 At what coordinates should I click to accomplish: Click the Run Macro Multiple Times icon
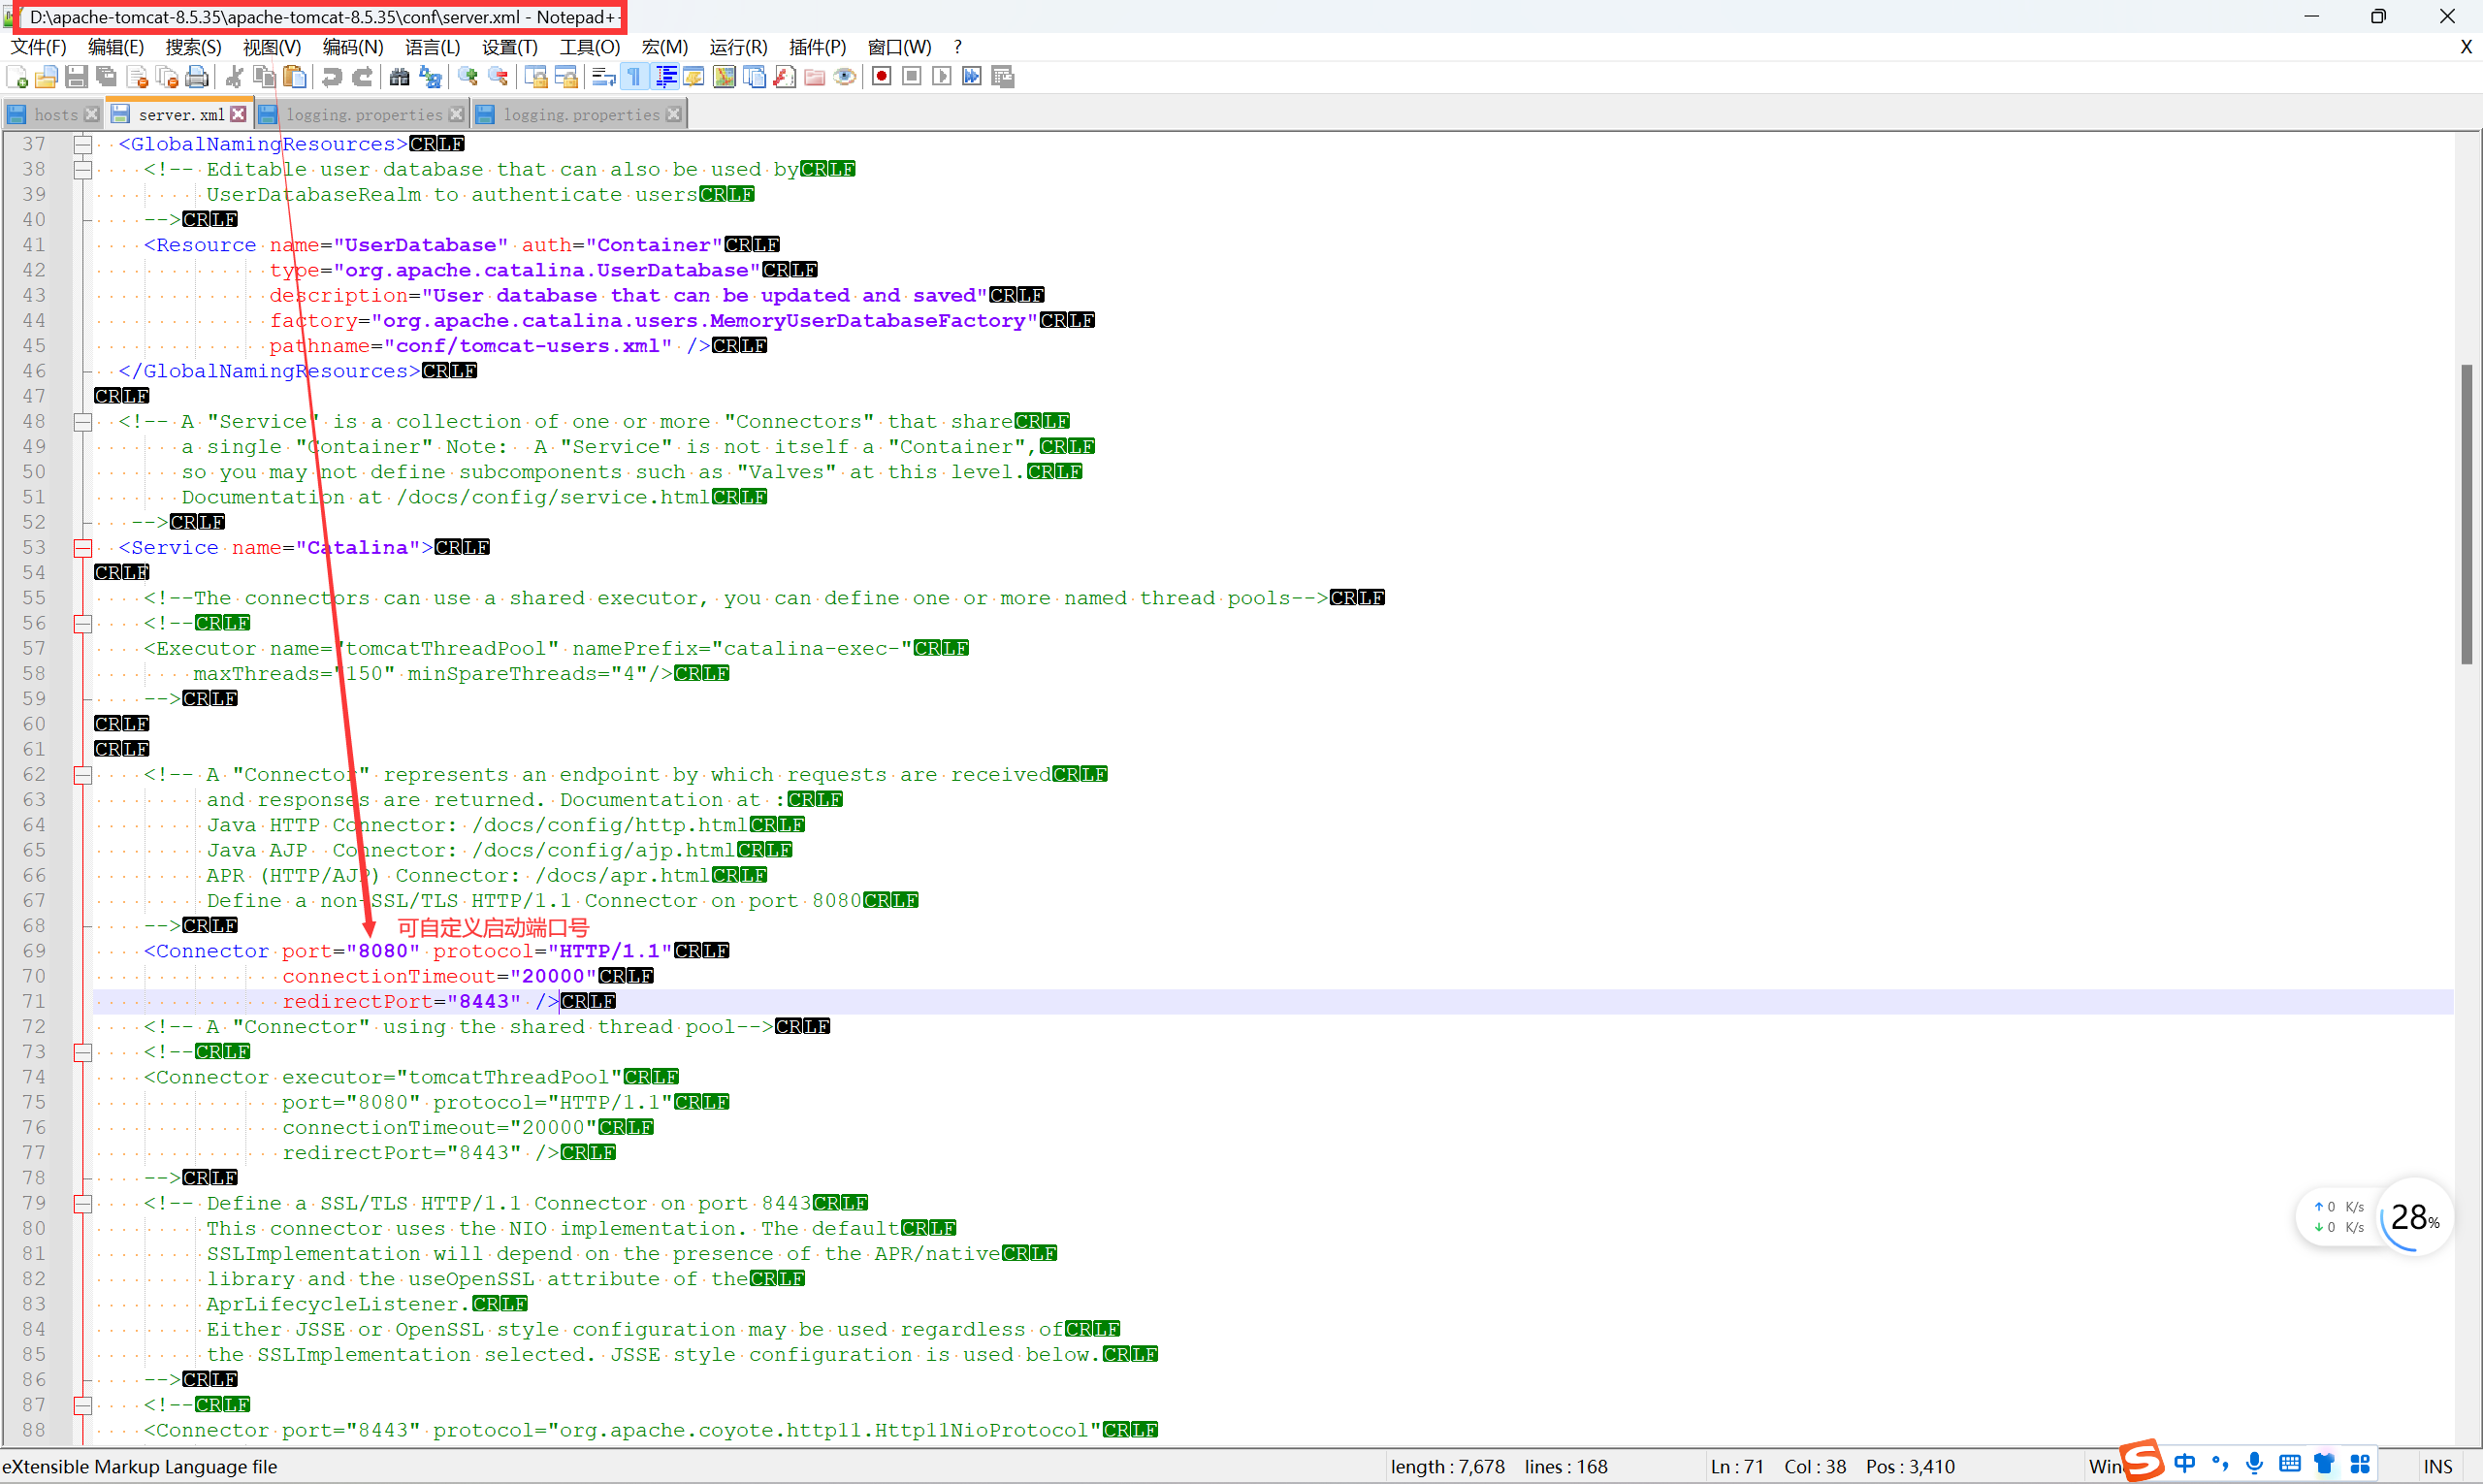[x=972, y=77]
